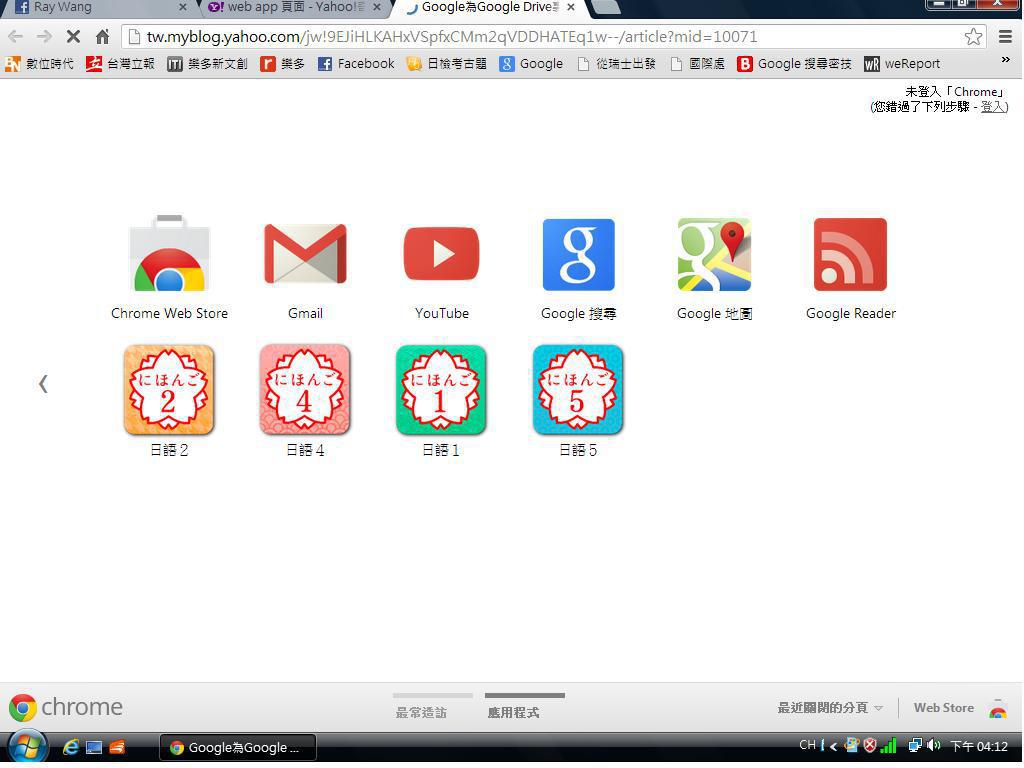This screenshot has width=1024, height=768.
Task: Open the clock showing 下午 04:12
Action: 979,746
